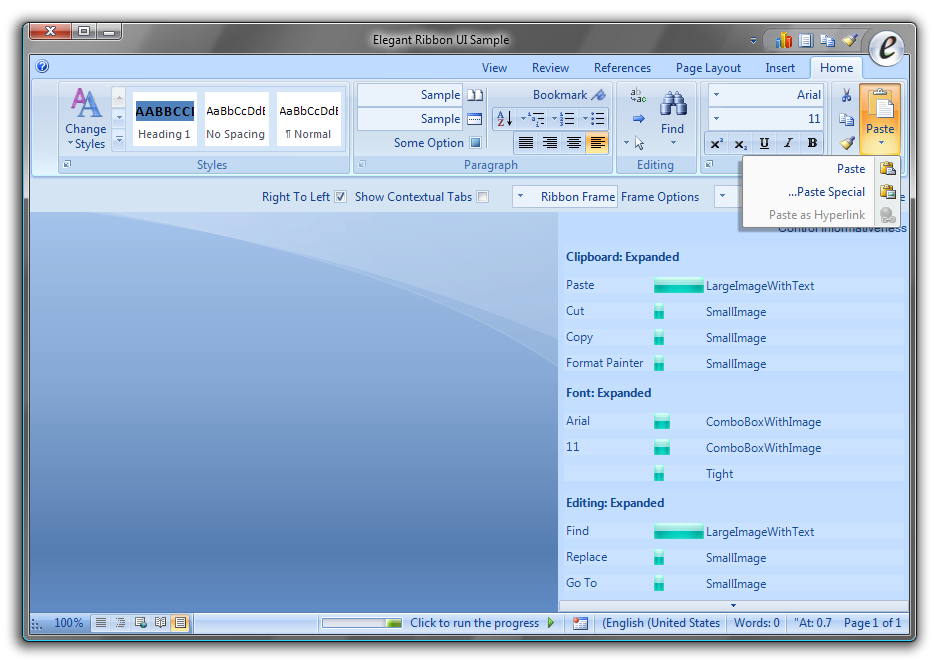Select the Format Painter brush in ribbon
934x660 pixels.
846,143
